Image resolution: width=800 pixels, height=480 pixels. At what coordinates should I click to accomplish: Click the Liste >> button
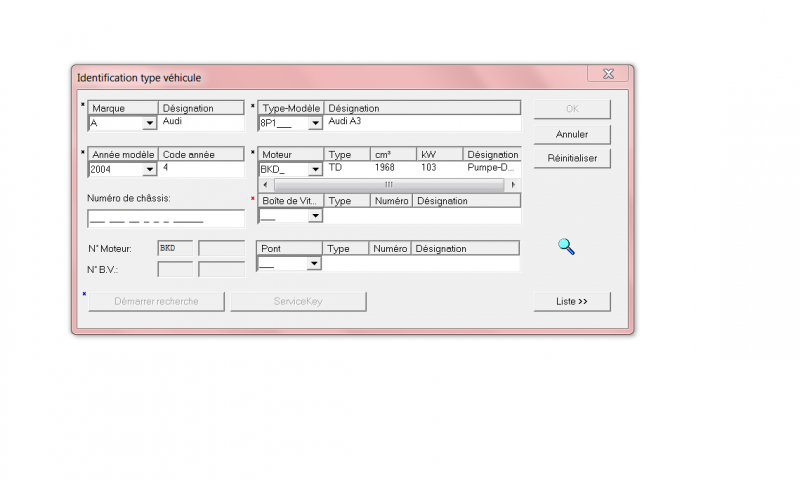click(x=572, y=301)
